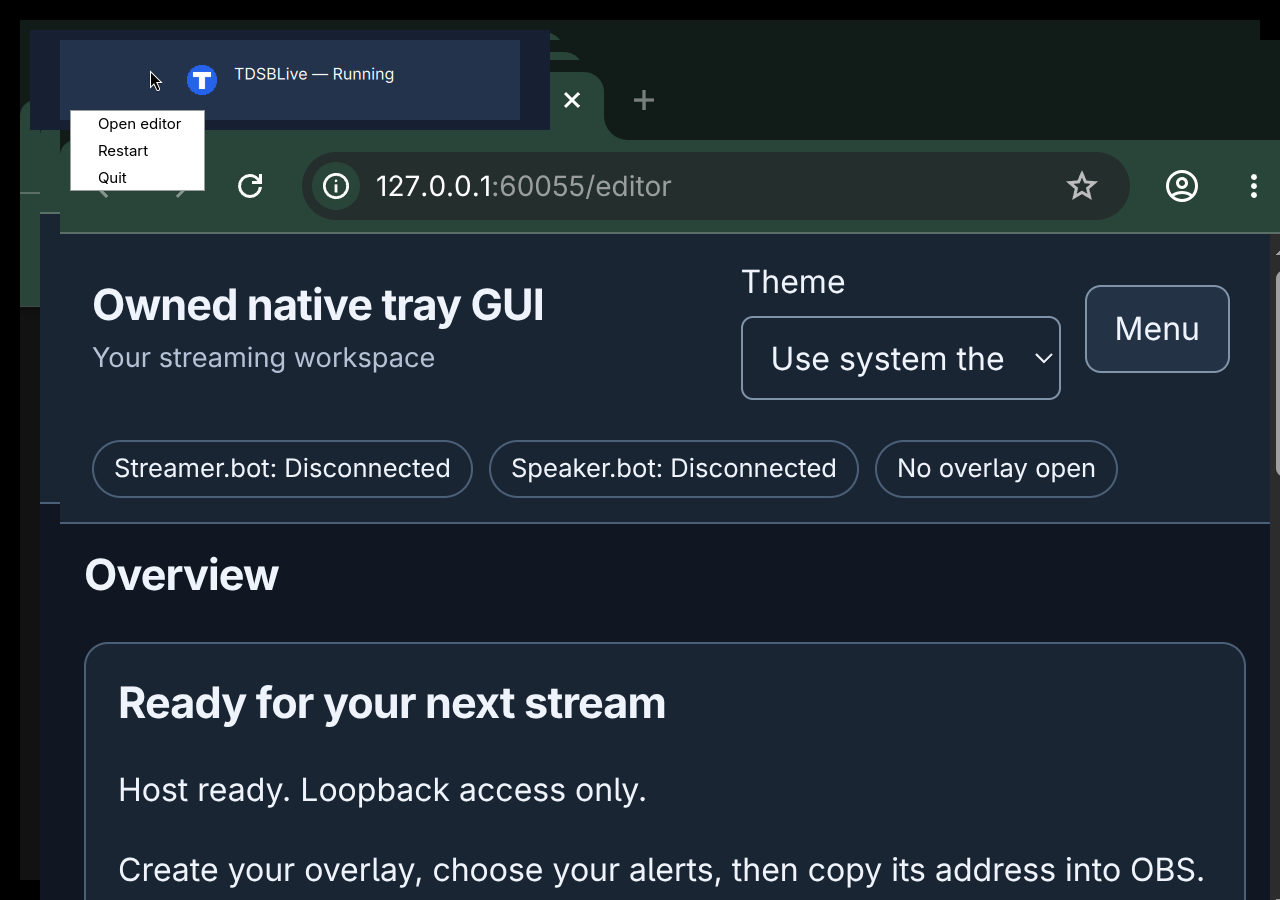1280x900 pixels.
Task: View site information for 127.0.0.1
Action: point(336,186)
